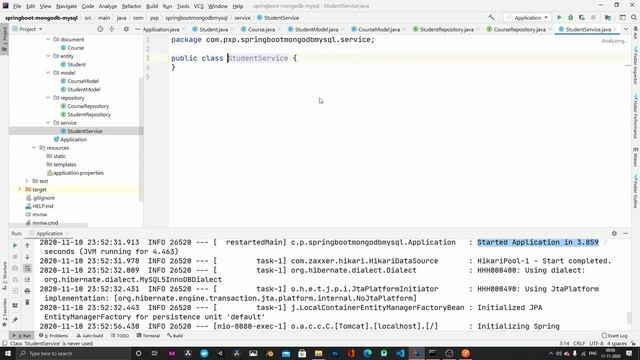Click Cortana circle icon on taskbar
This screenshot has width=640, height=360.
[138, 353]
